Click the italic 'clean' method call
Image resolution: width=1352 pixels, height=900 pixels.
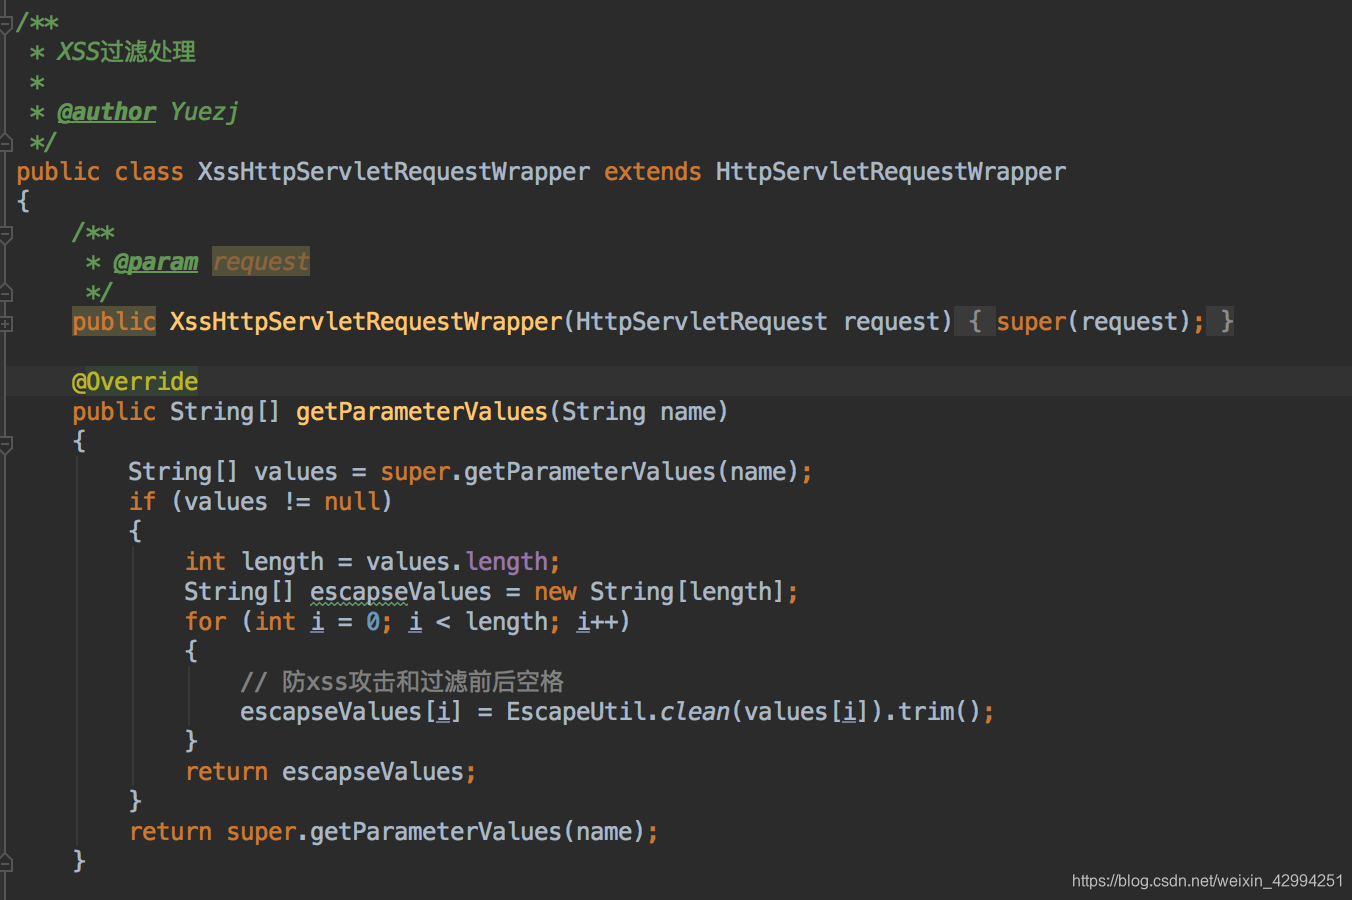pyautogui.click(x=695, y=712)
